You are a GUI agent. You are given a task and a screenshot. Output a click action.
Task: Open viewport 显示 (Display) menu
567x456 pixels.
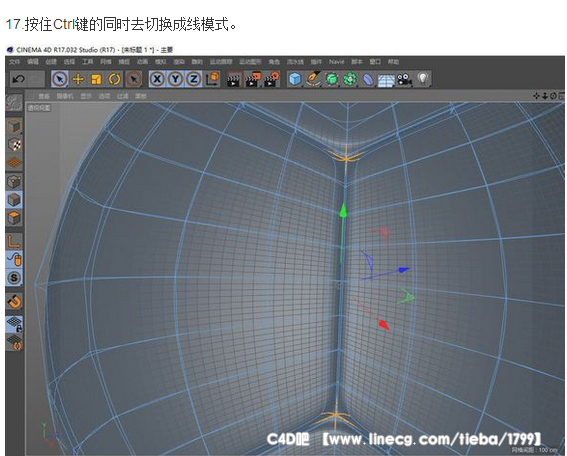point(86,96)
